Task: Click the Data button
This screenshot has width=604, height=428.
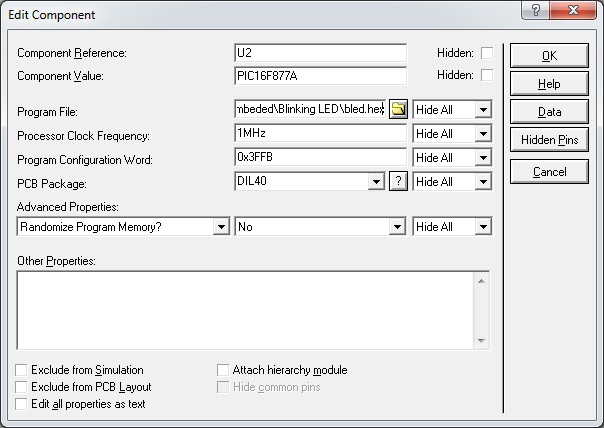Action: (549, 112)
